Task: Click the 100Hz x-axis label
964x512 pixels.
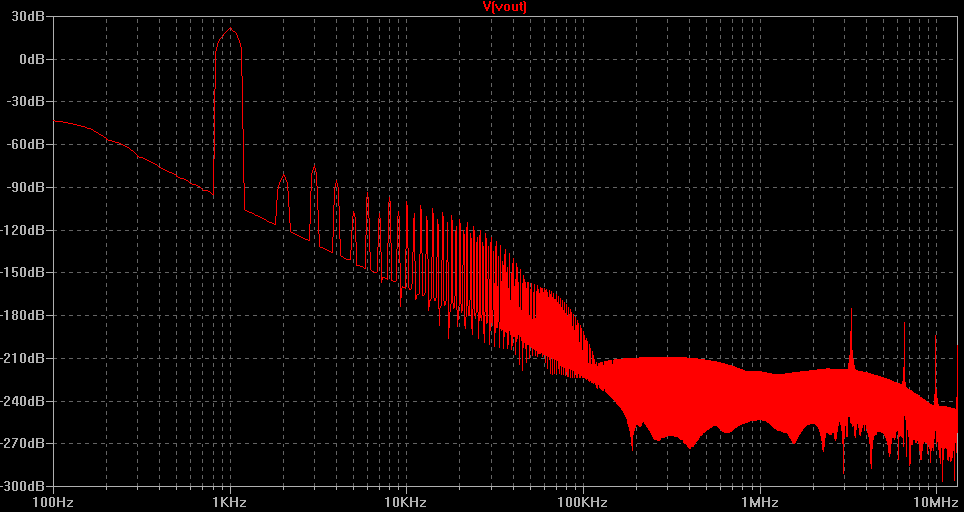Action: point(53,503)
